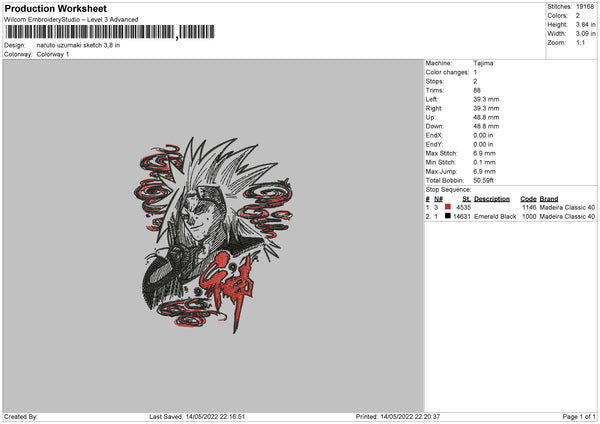
Task: Click 'Madeira Classic 40' in stop row 1
Action: (567, 207)
